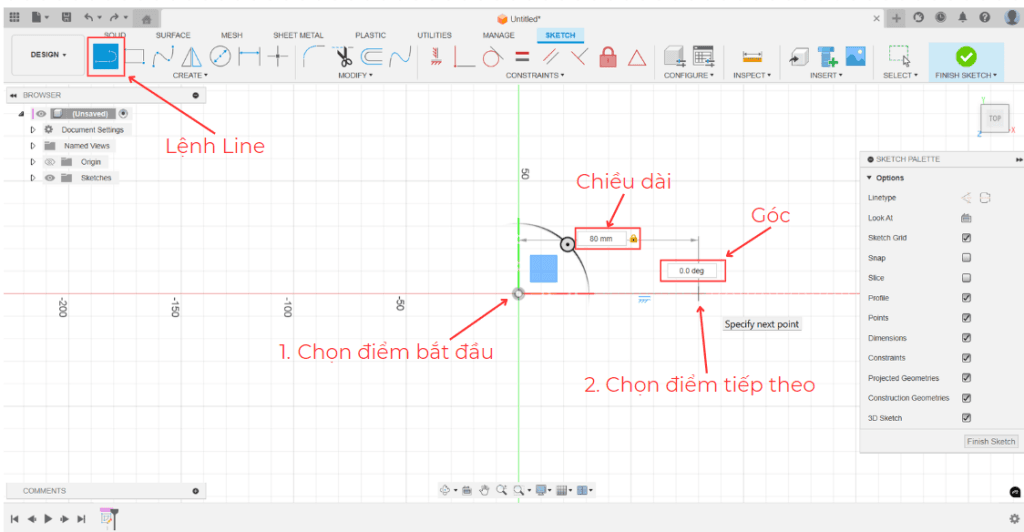Select the Sketch Dimension tool
Screen dimensions: 1024x532
click(249, 57)
